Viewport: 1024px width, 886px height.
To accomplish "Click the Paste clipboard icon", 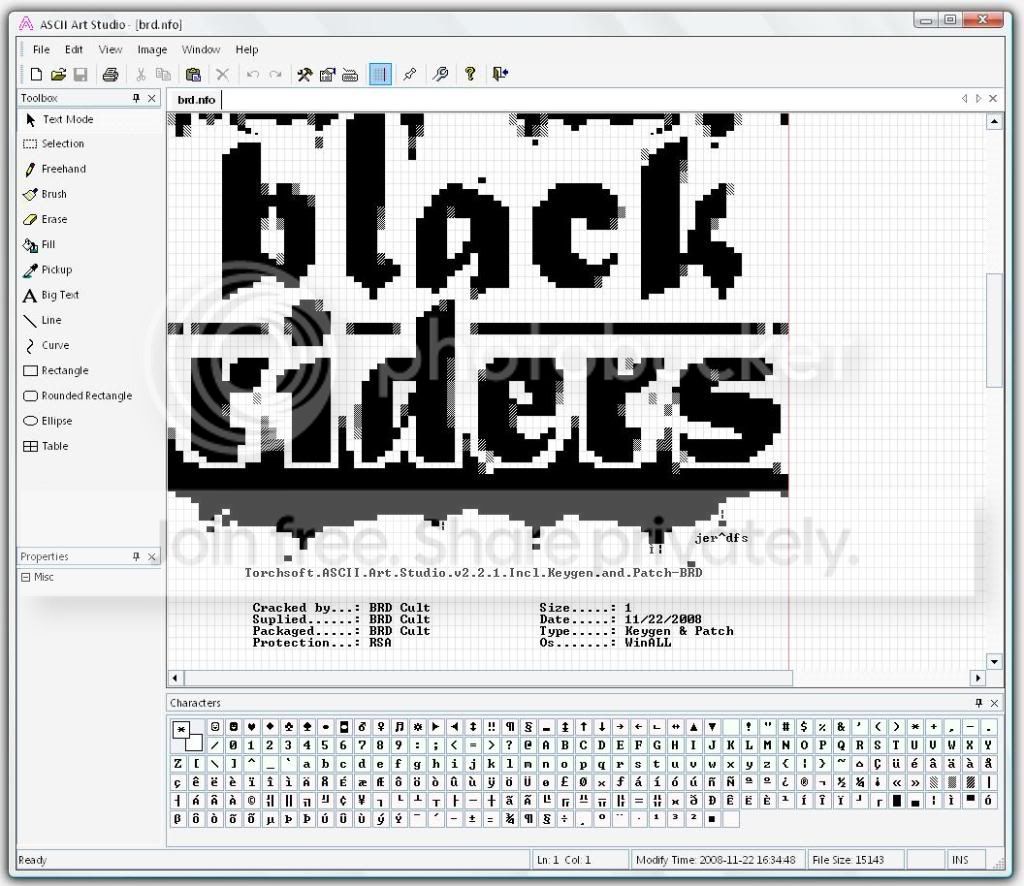I will point(193,74).
